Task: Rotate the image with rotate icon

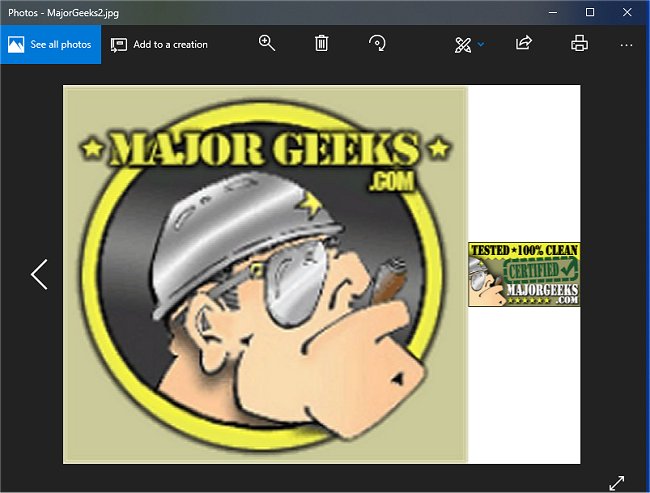Action: coord(377,43)
